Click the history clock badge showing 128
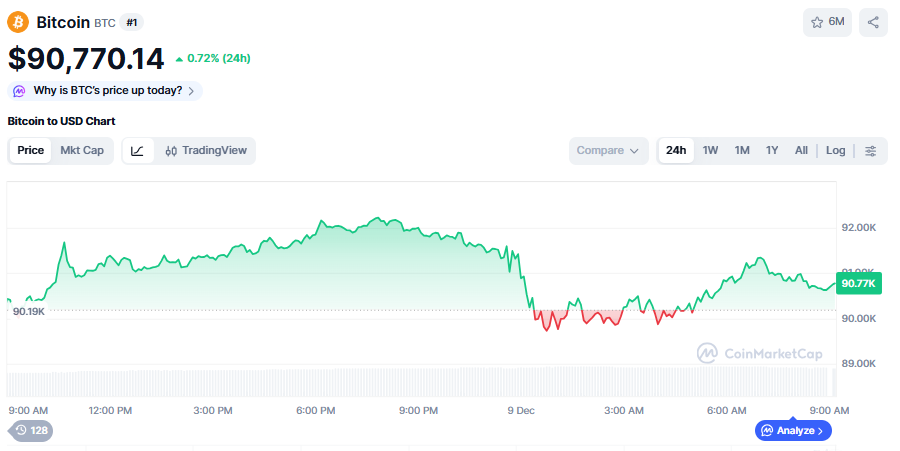 click(31, 431)
